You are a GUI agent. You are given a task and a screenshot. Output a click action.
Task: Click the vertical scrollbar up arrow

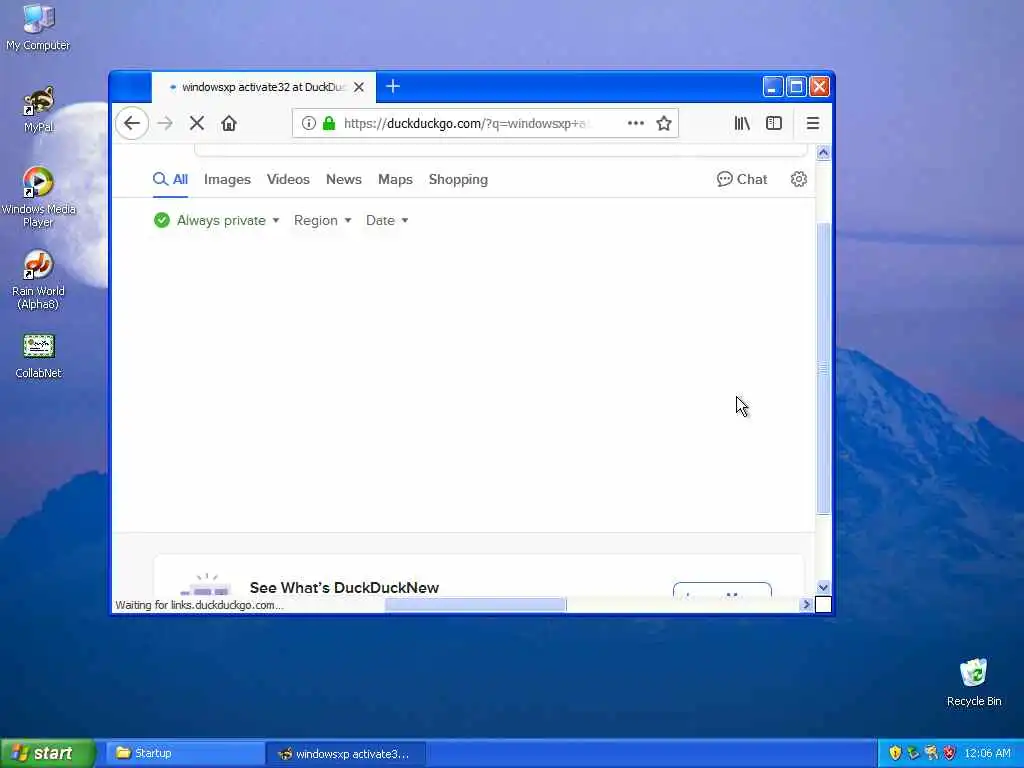pyautogui.click(x=823, y=152)
